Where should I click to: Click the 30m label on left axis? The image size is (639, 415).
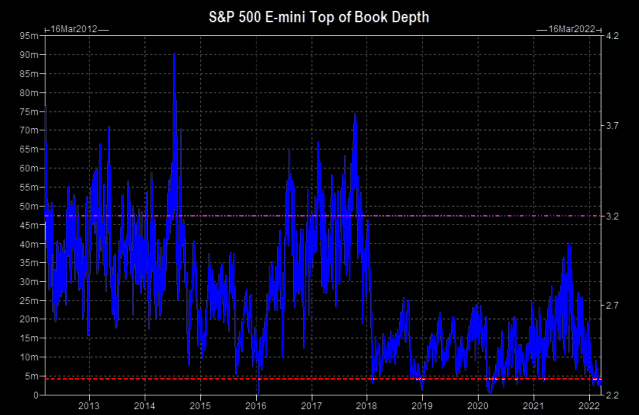tap(29, 282)
